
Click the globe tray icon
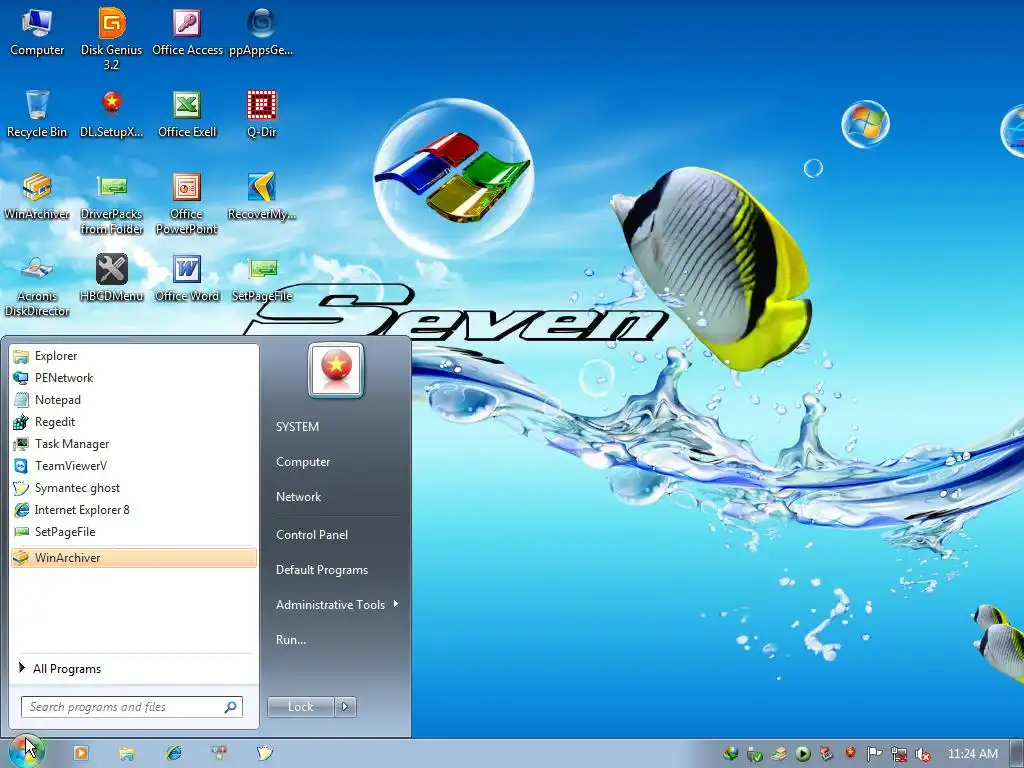click(731, 754)
